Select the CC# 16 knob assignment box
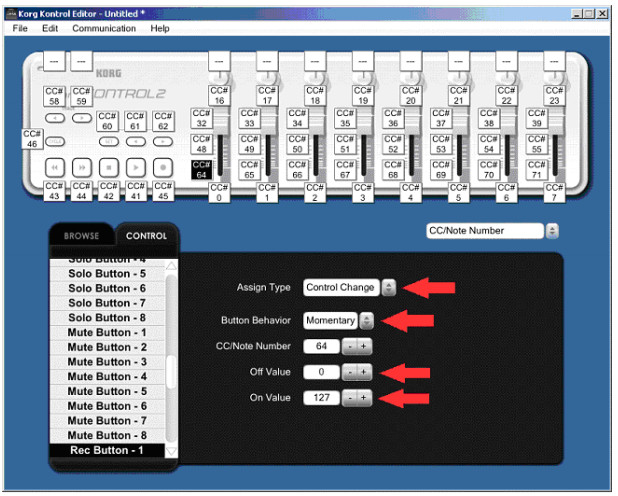 click(x=219, y=95)
